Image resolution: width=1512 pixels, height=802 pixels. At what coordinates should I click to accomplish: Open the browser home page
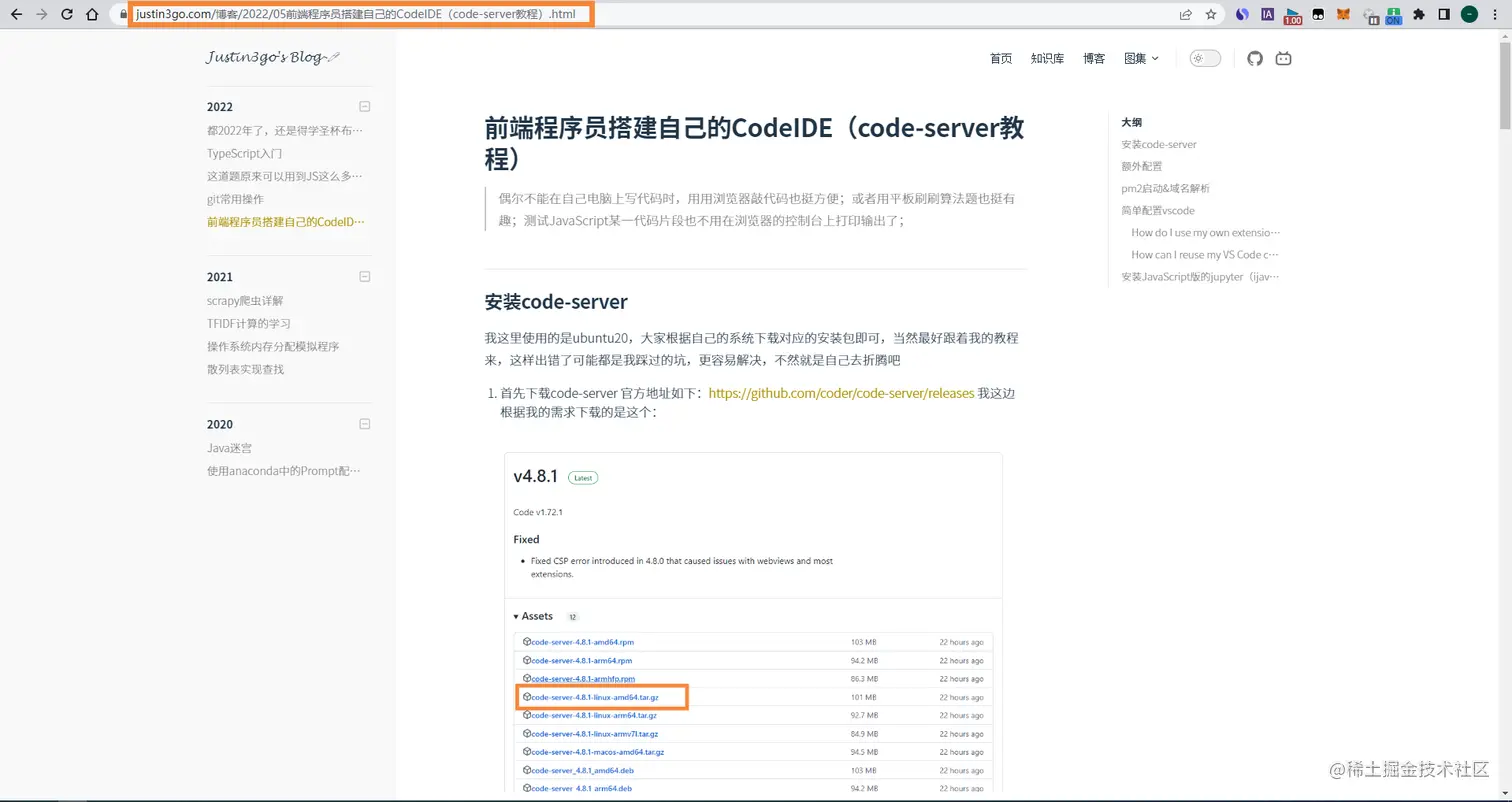(x=92, y=14)
